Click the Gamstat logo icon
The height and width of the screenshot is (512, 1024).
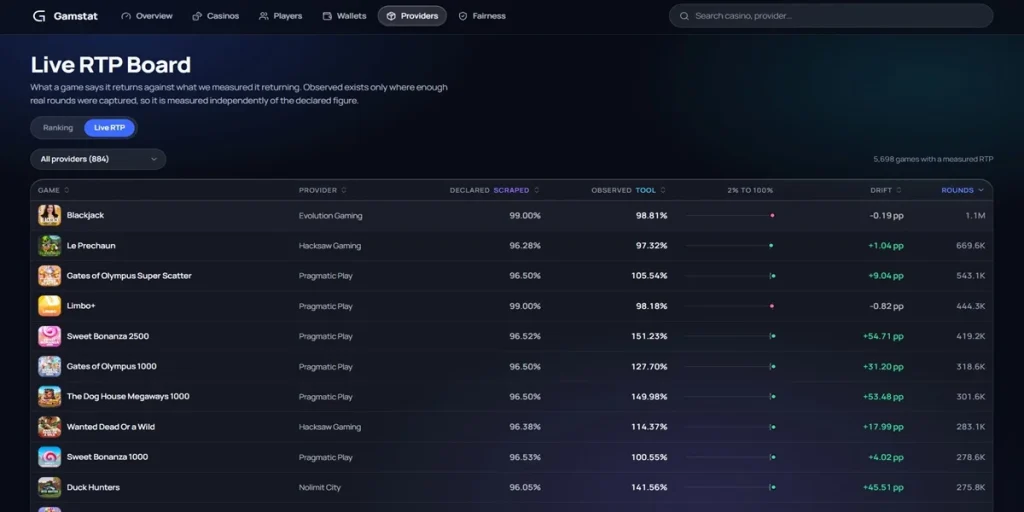click(39, 16)
